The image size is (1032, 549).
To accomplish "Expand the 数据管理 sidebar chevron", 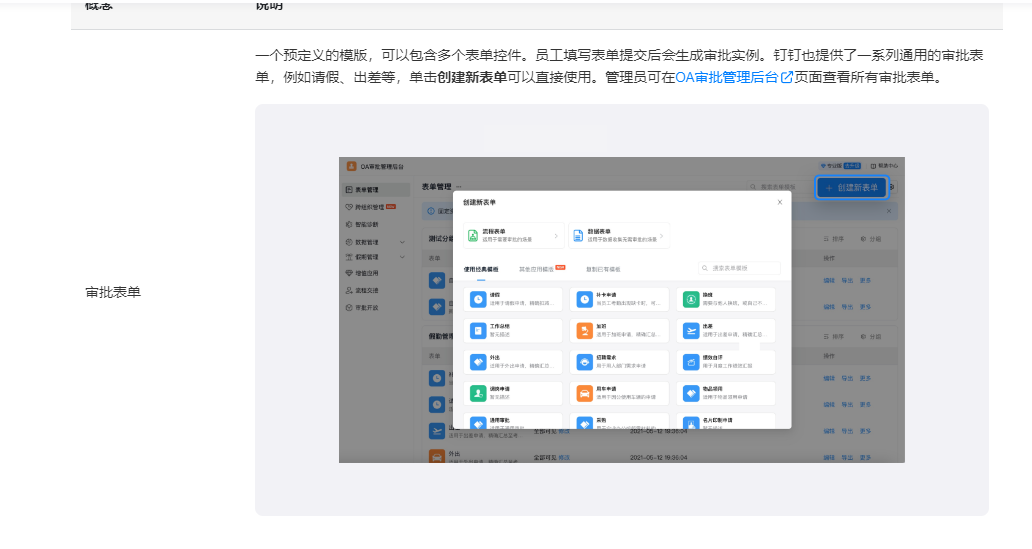I will pos(402,242).
